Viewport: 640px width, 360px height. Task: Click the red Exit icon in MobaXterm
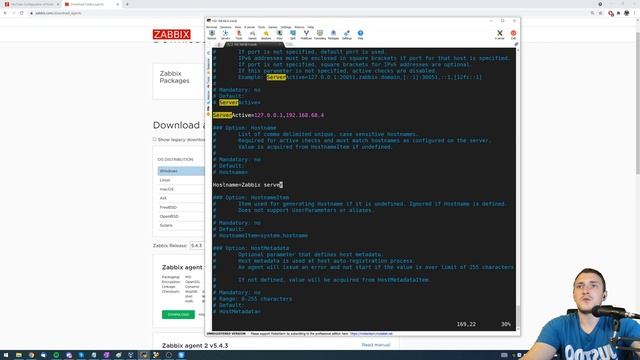pos(513,35)
